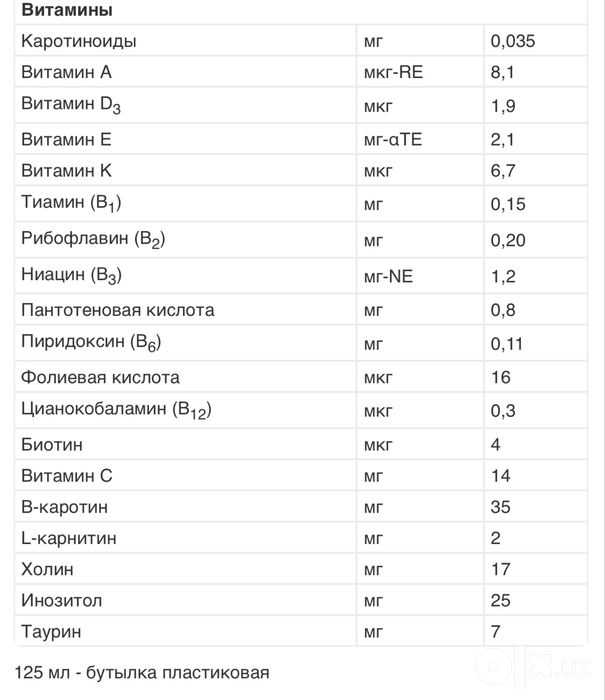Viewport: 605px width, 700px height.
Task: Click the Фолиевая кислота value 16
Action: 501,378
